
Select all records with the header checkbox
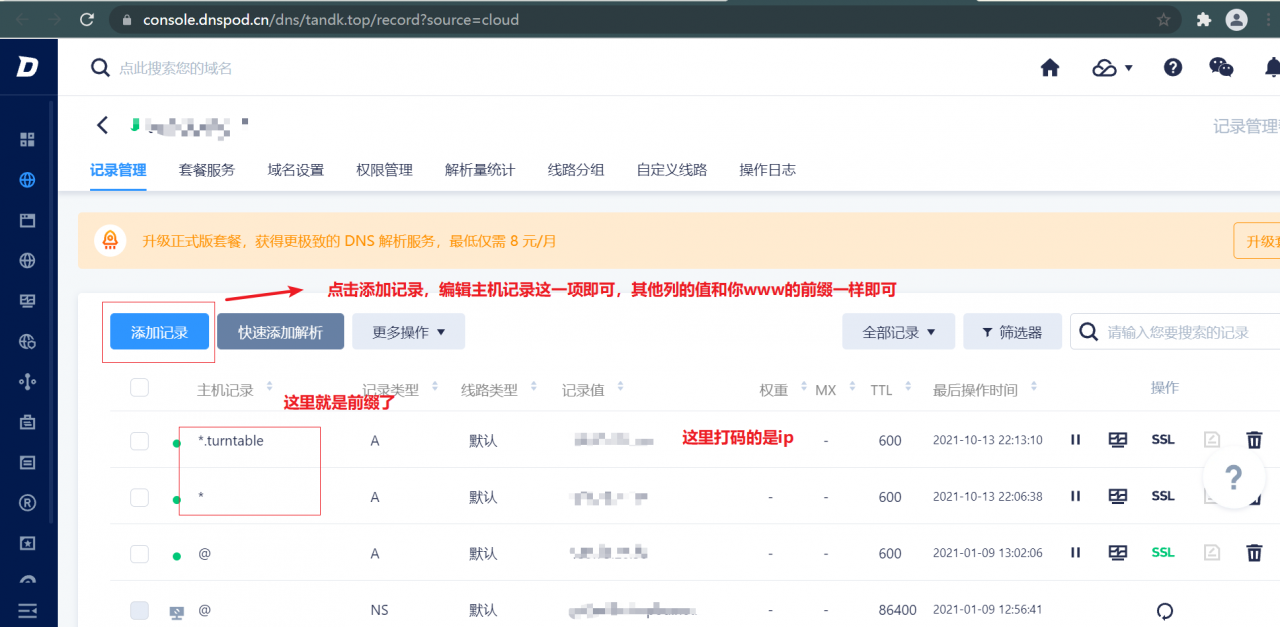pyautogui.click(x=139, y=388)
